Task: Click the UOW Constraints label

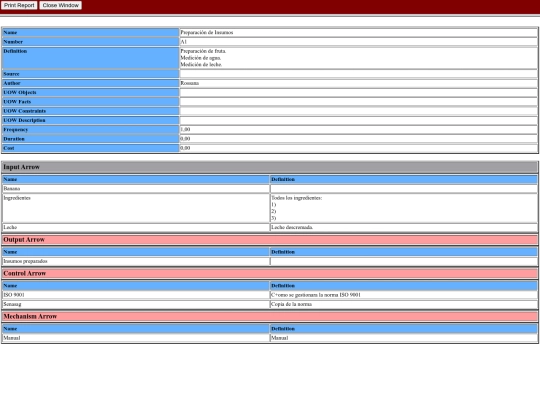Action: pyautogui.click(x=24, y=111)
